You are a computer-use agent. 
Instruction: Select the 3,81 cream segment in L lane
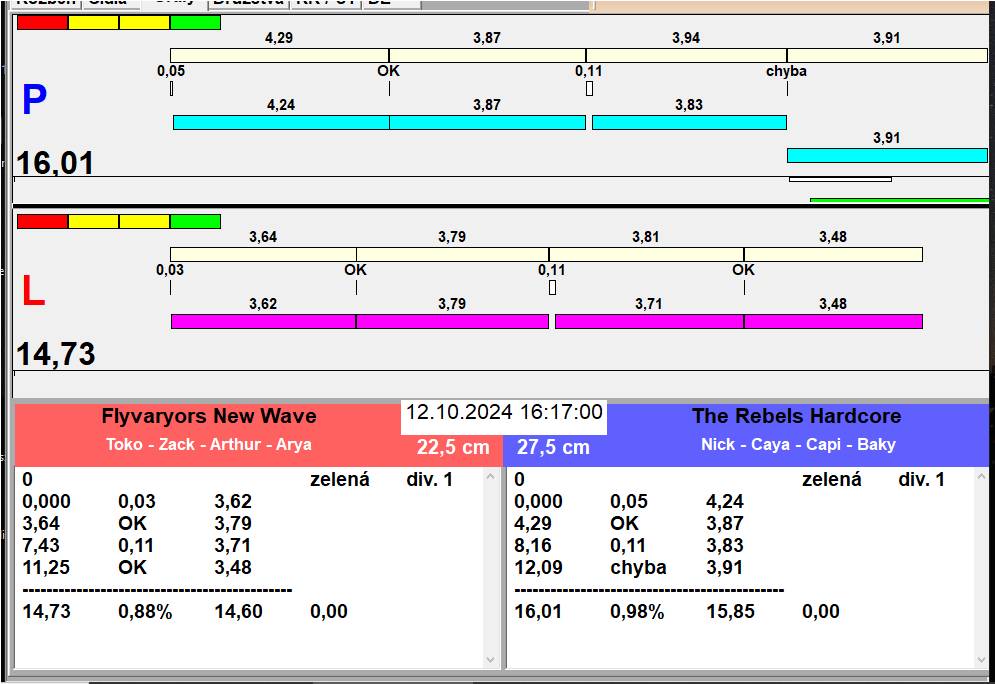(646, 254)
